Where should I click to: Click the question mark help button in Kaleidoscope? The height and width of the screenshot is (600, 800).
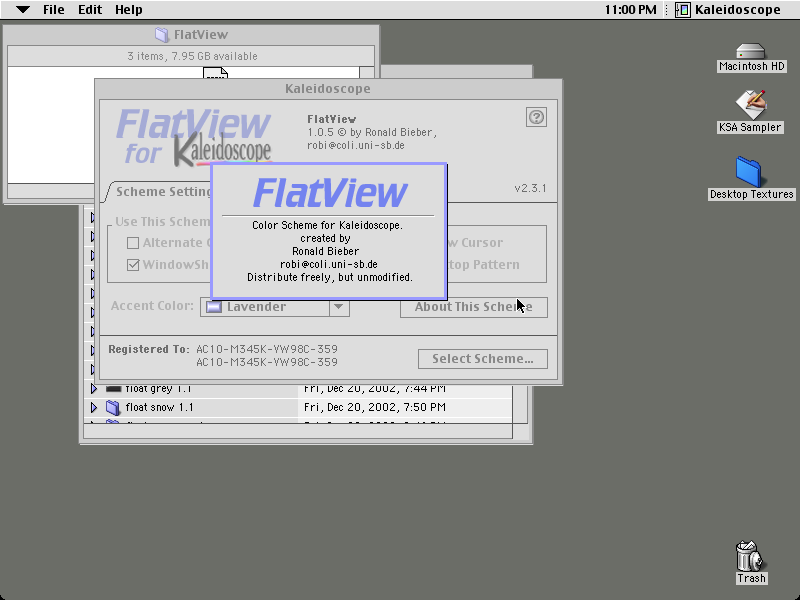536,117
